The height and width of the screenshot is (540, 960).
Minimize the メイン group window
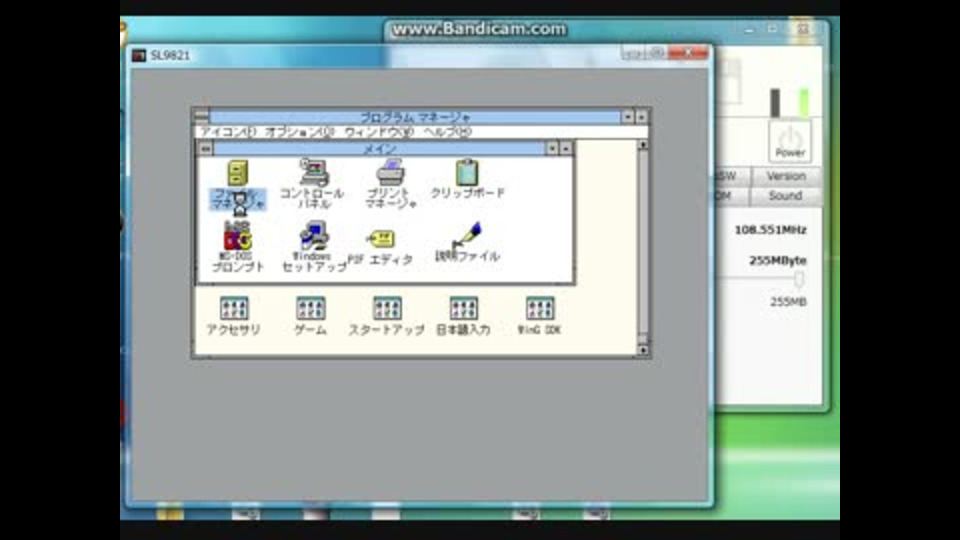point(552,149)
